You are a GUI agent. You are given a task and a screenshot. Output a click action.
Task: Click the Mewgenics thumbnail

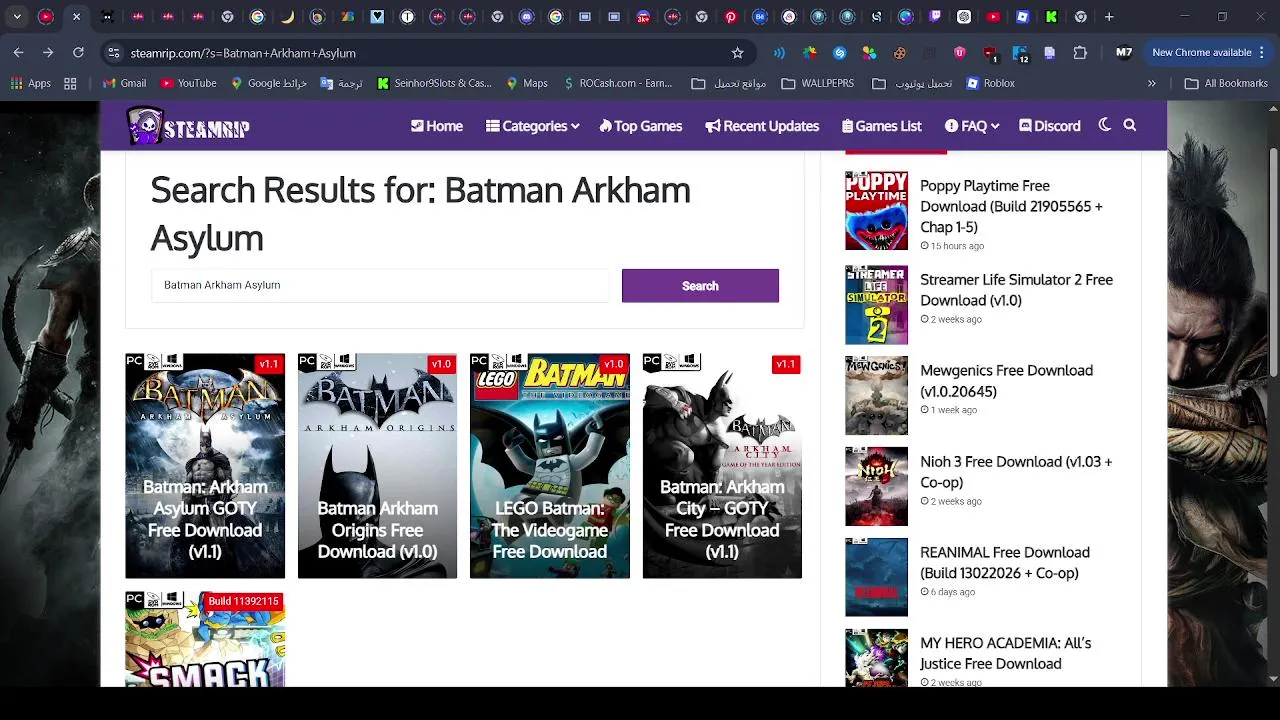876,396
